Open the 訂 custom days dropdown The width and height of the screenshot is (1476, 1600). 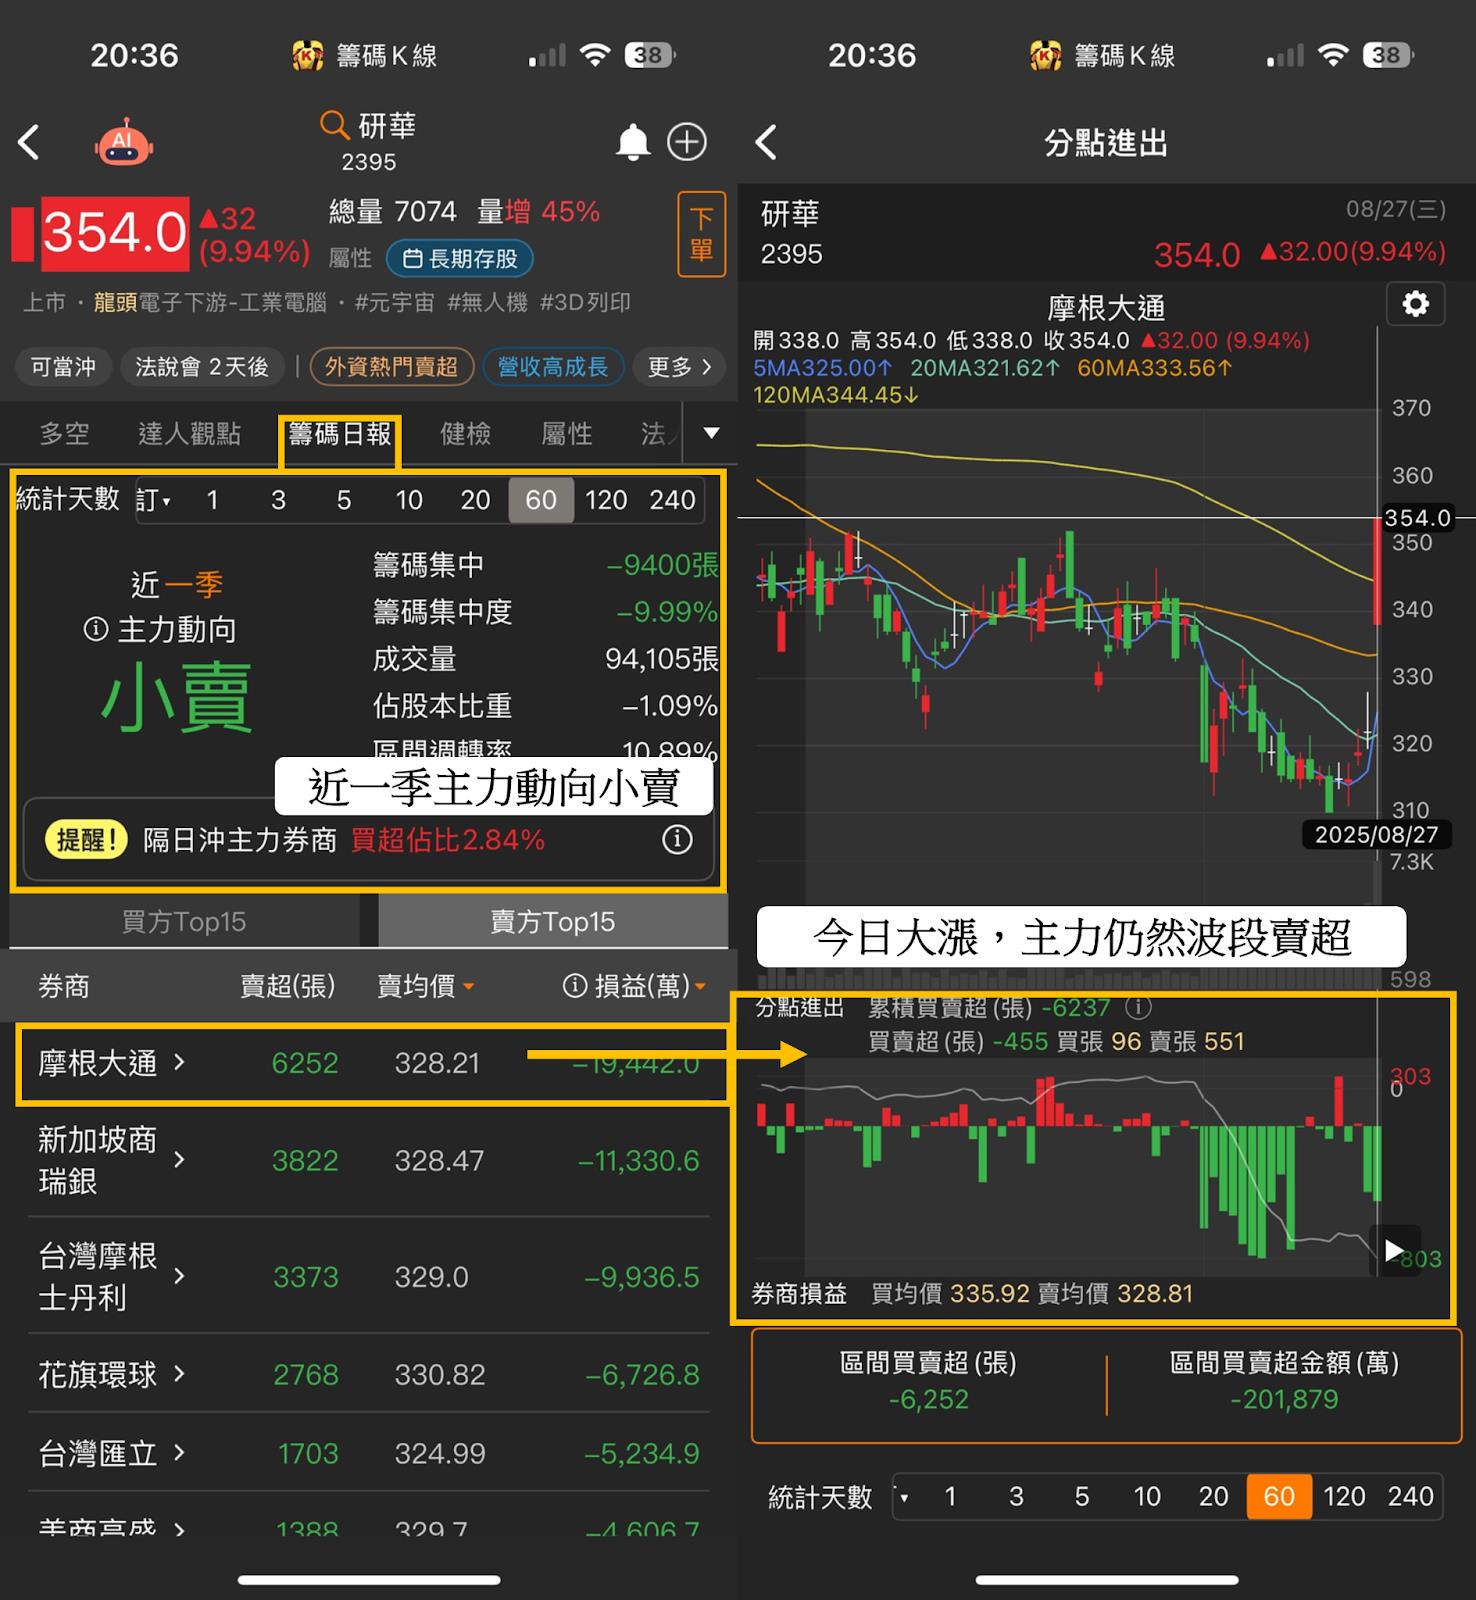coord(153,500)
